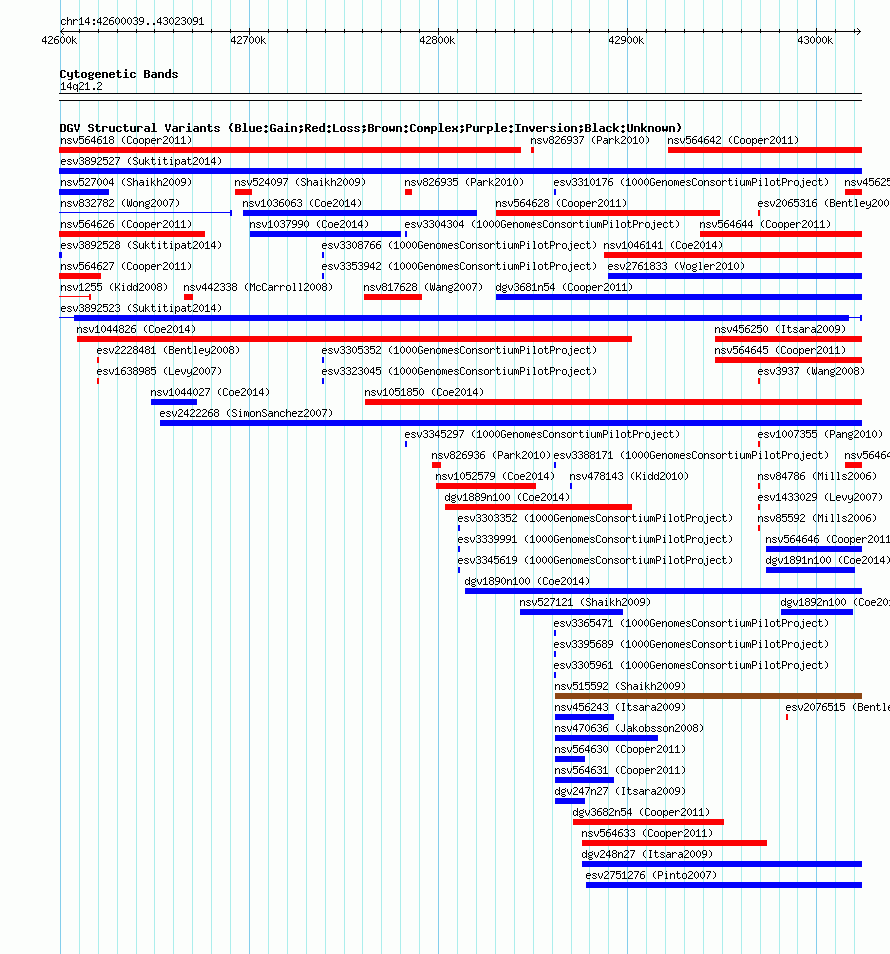The width and height of the screenshot is (890, 954).
Task: Select esv3937 (Wang2008) label
Action: pyautogui.click(x=811, y=371)
